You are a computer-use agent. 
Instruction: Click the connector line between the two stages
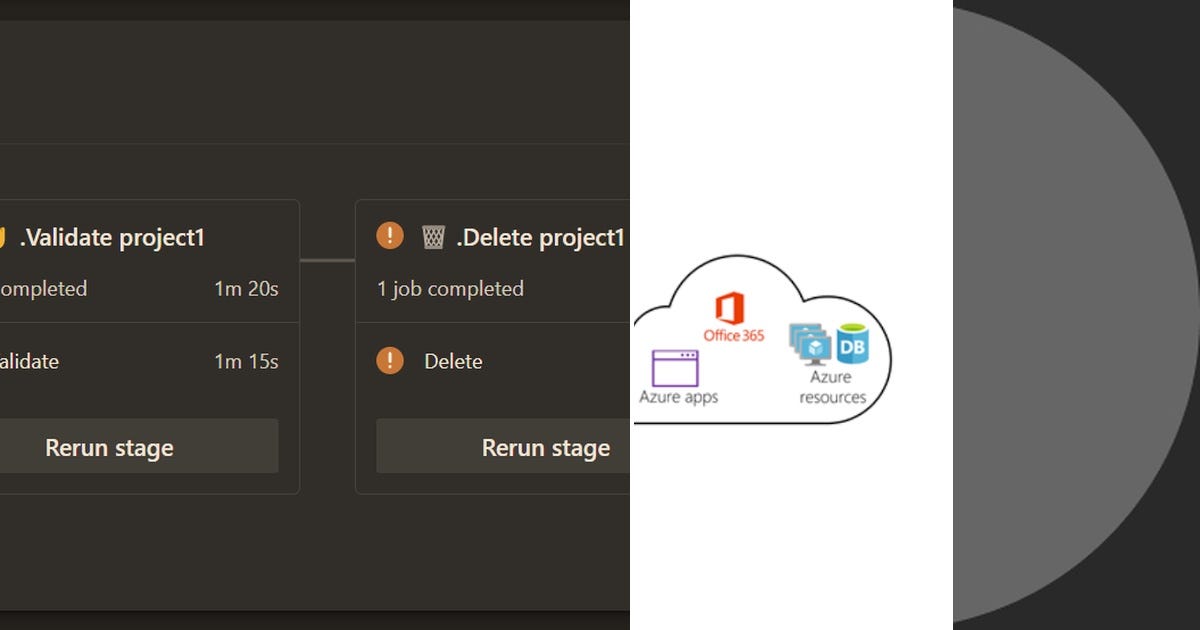[x=328, y=260]
